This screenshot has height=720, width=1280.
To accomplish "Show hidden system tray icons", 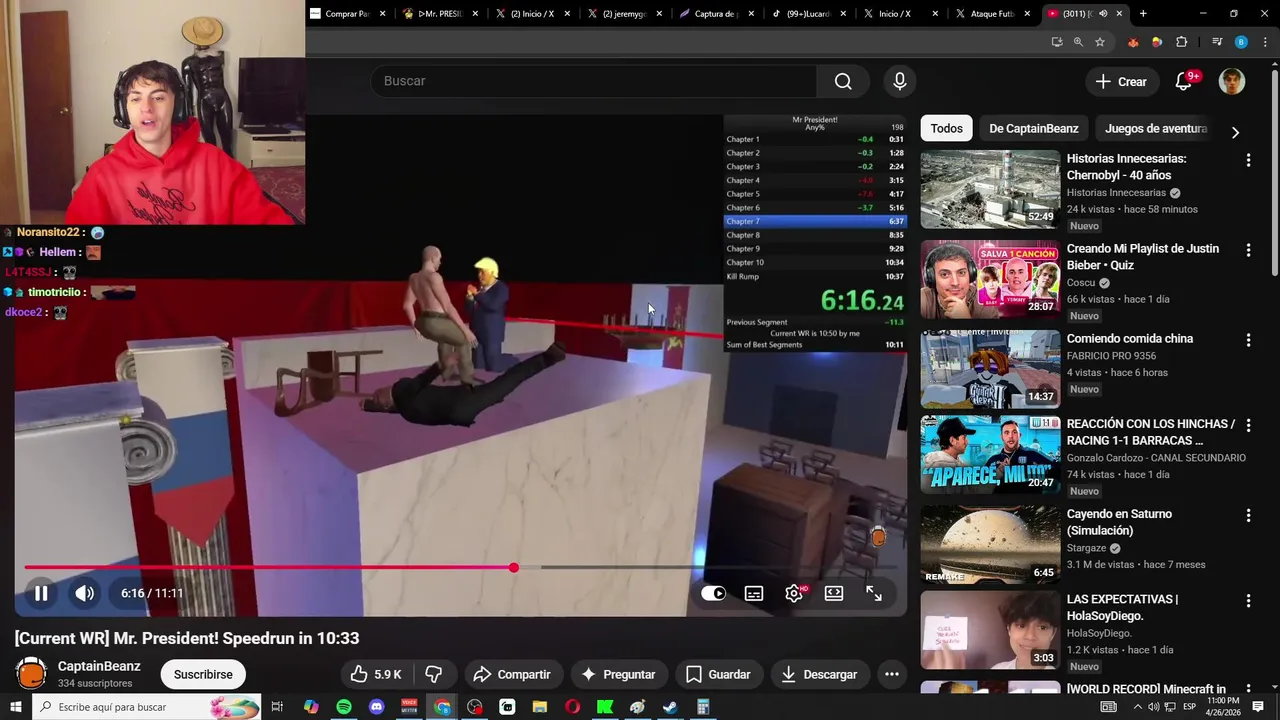I will tap(1136, 707).
